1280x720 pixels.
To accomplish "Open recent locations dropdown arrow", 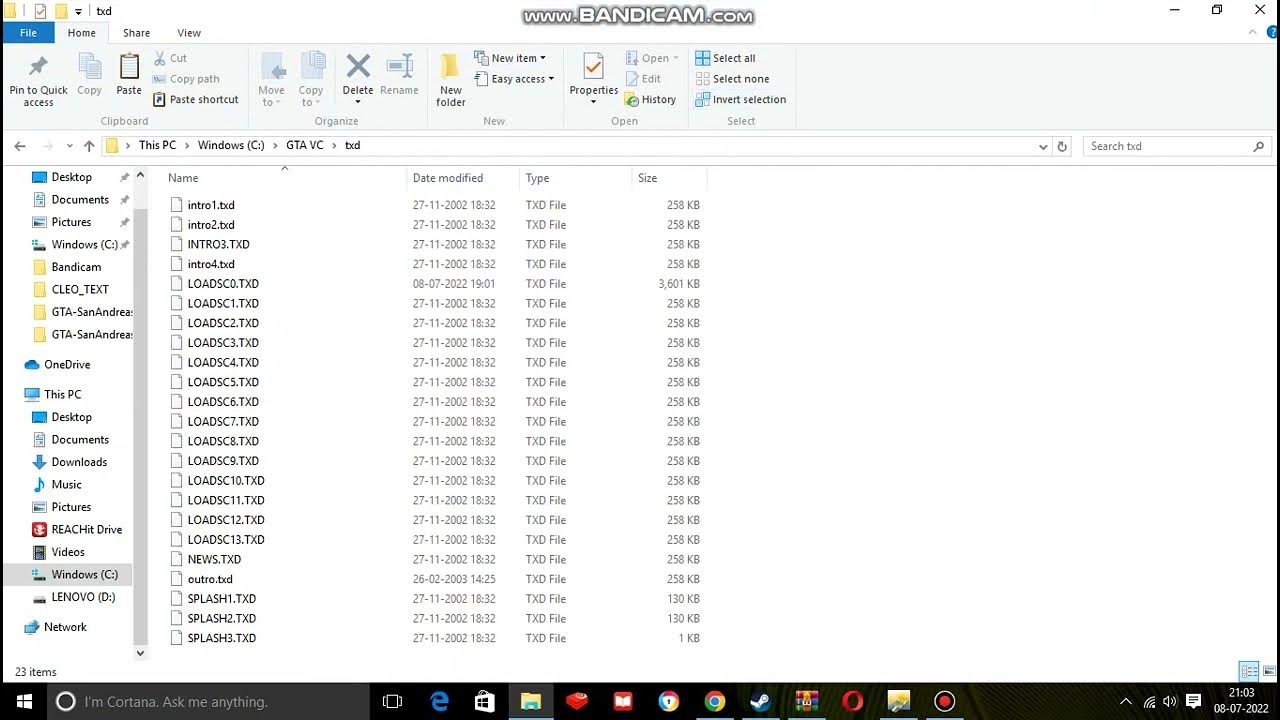I will 69,146.
